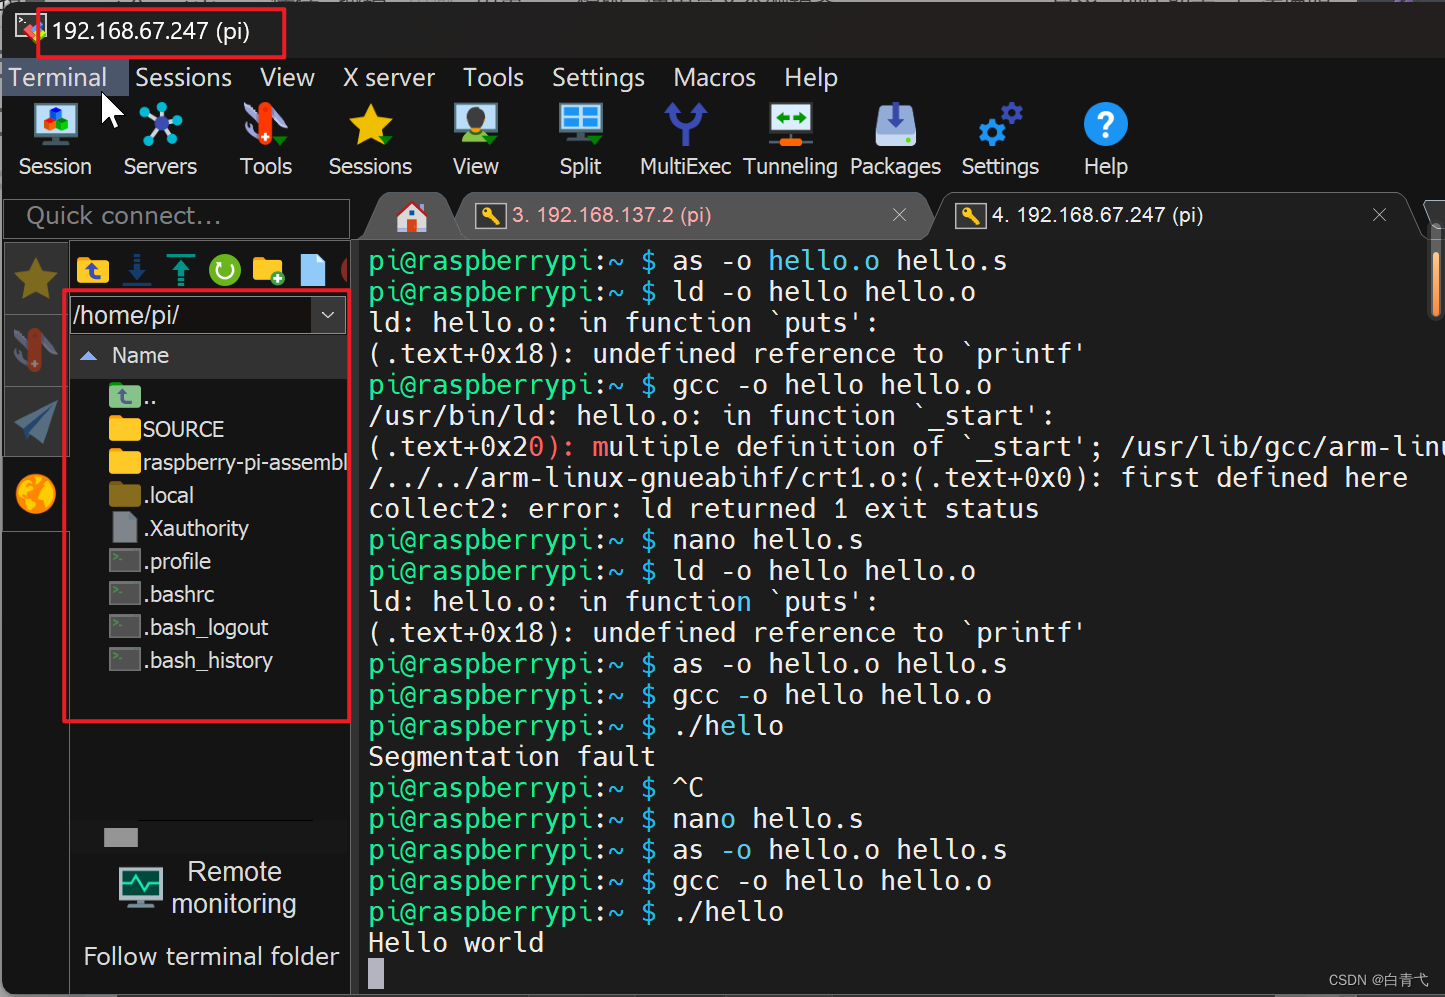
Task: Open the X server menu
Action: click(389, 77)
